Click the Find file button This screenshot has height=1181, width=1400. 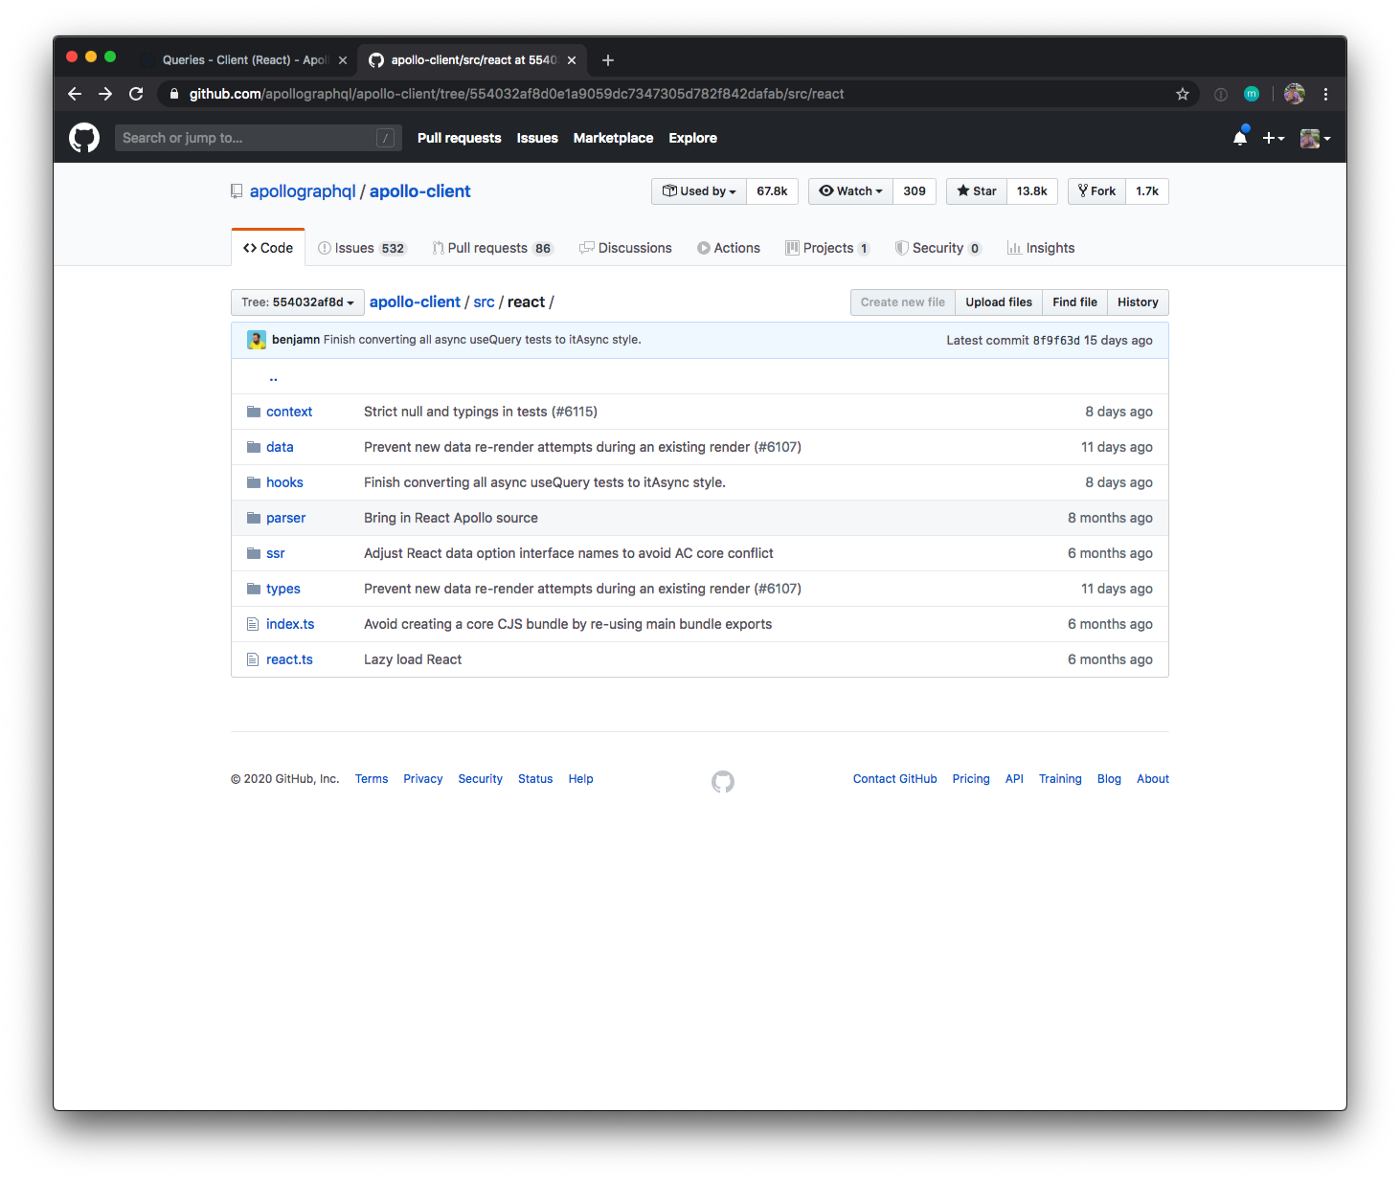click(1075, 302)
